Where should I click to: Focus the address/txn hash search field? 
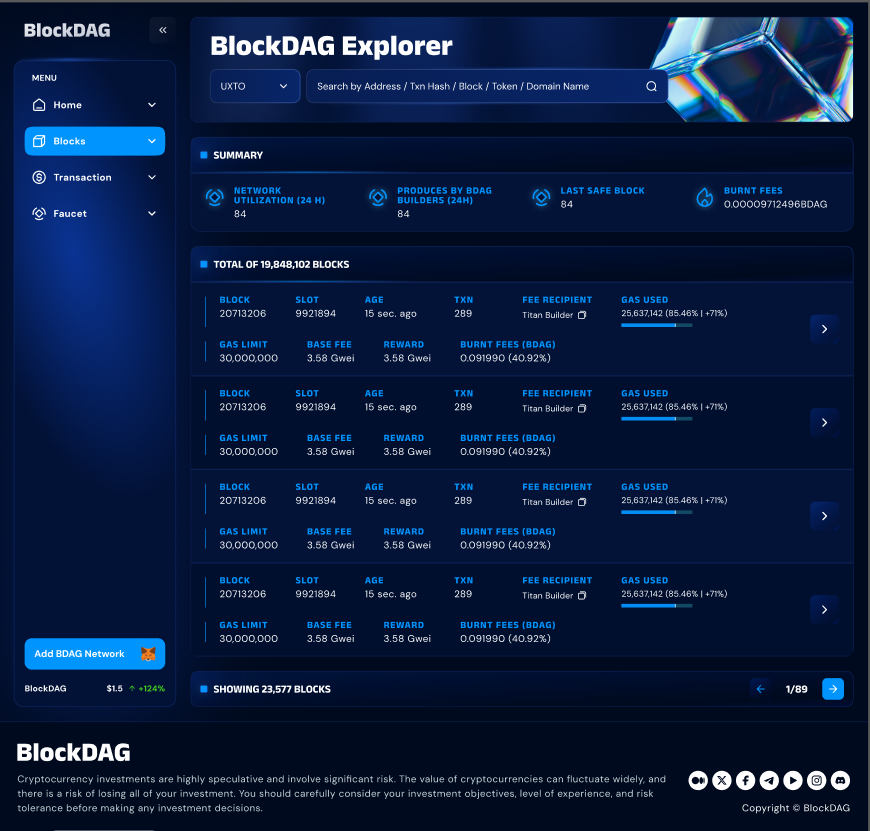point(487,86)
